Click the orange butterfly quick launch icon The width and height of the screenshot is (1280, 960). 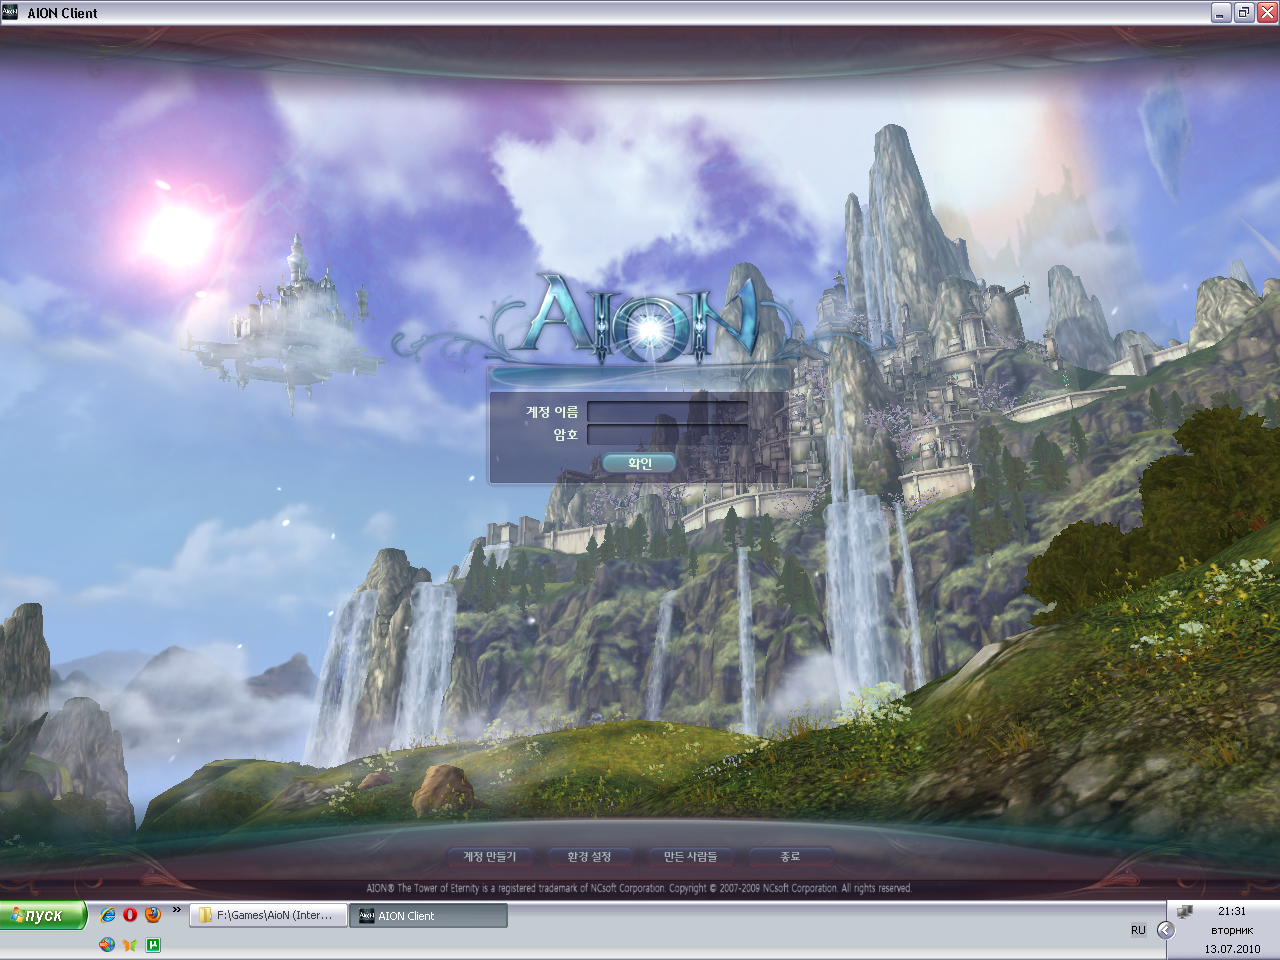(130, 944)
